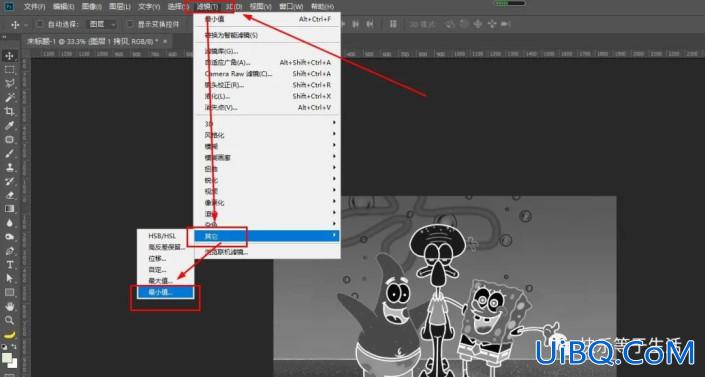Activate the Zoom magnifier tool
The height and width of the screenshot is (377, 705).
[x=9, y=320]
